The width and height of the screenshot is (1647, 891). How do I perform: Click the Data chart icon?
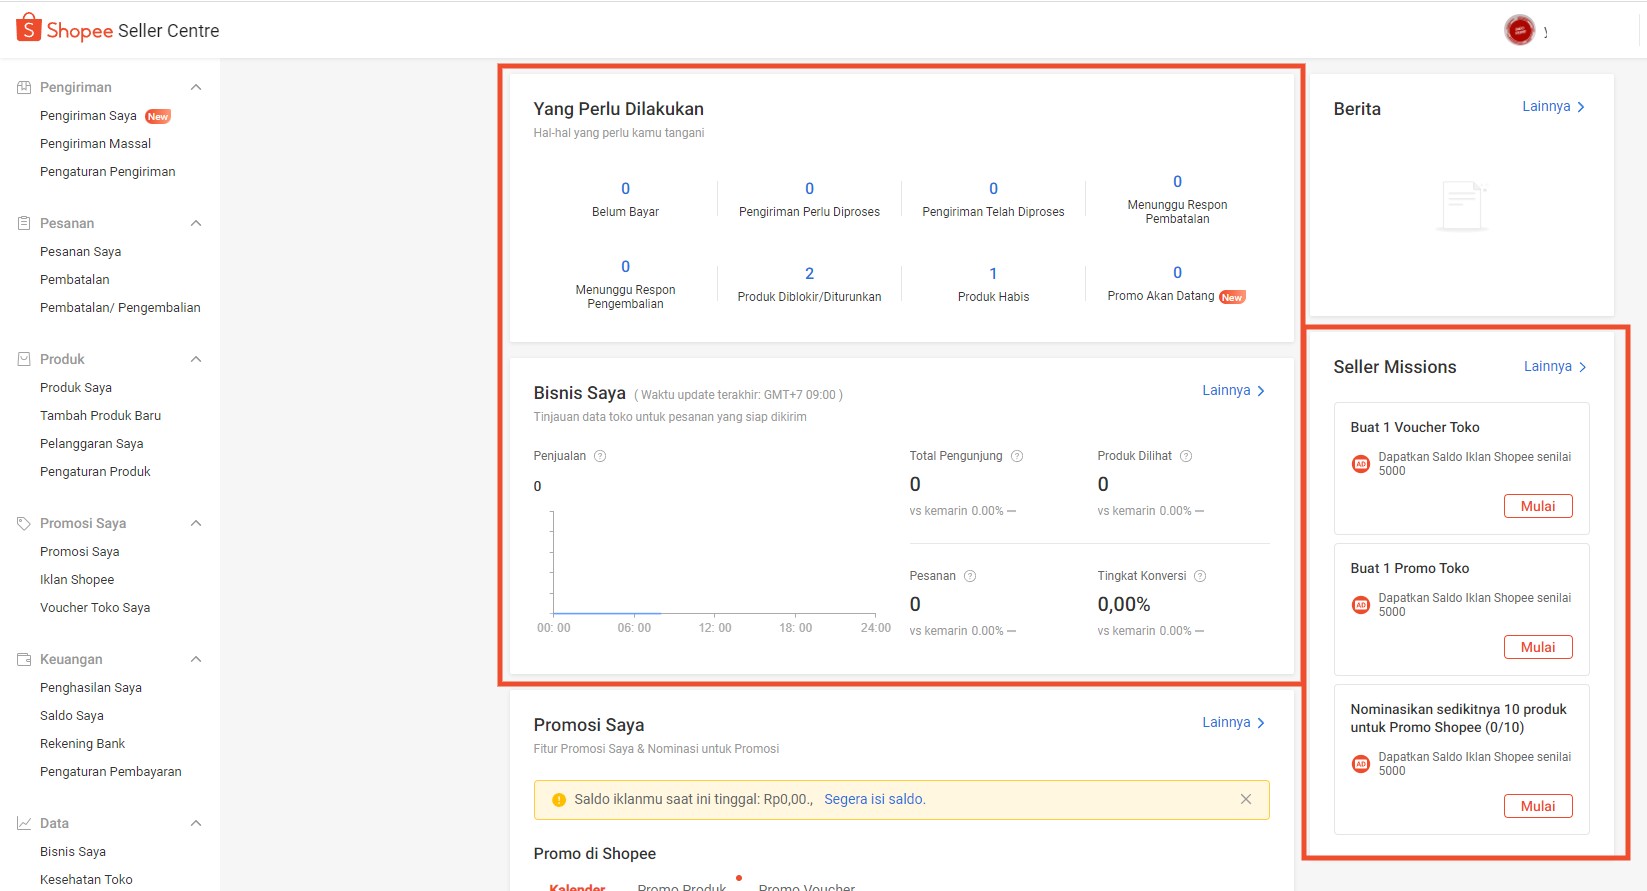[x=24, y=824]
